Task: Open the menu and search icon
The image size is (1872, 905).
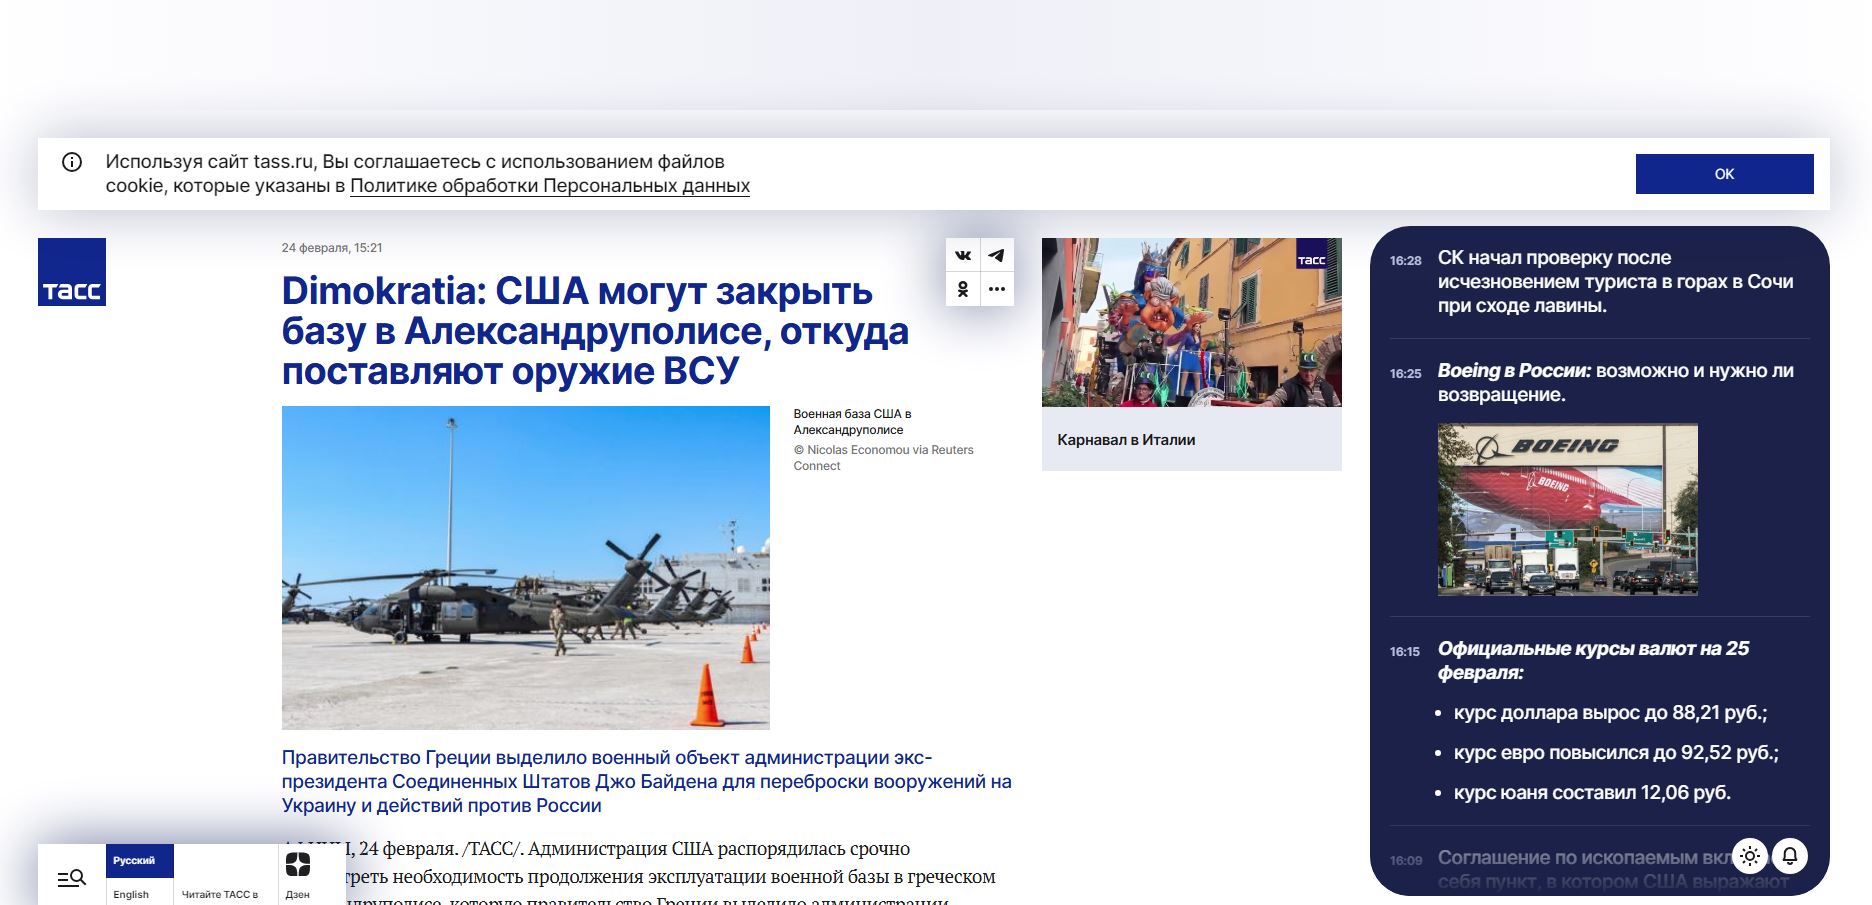Action: tap(72, 878)
